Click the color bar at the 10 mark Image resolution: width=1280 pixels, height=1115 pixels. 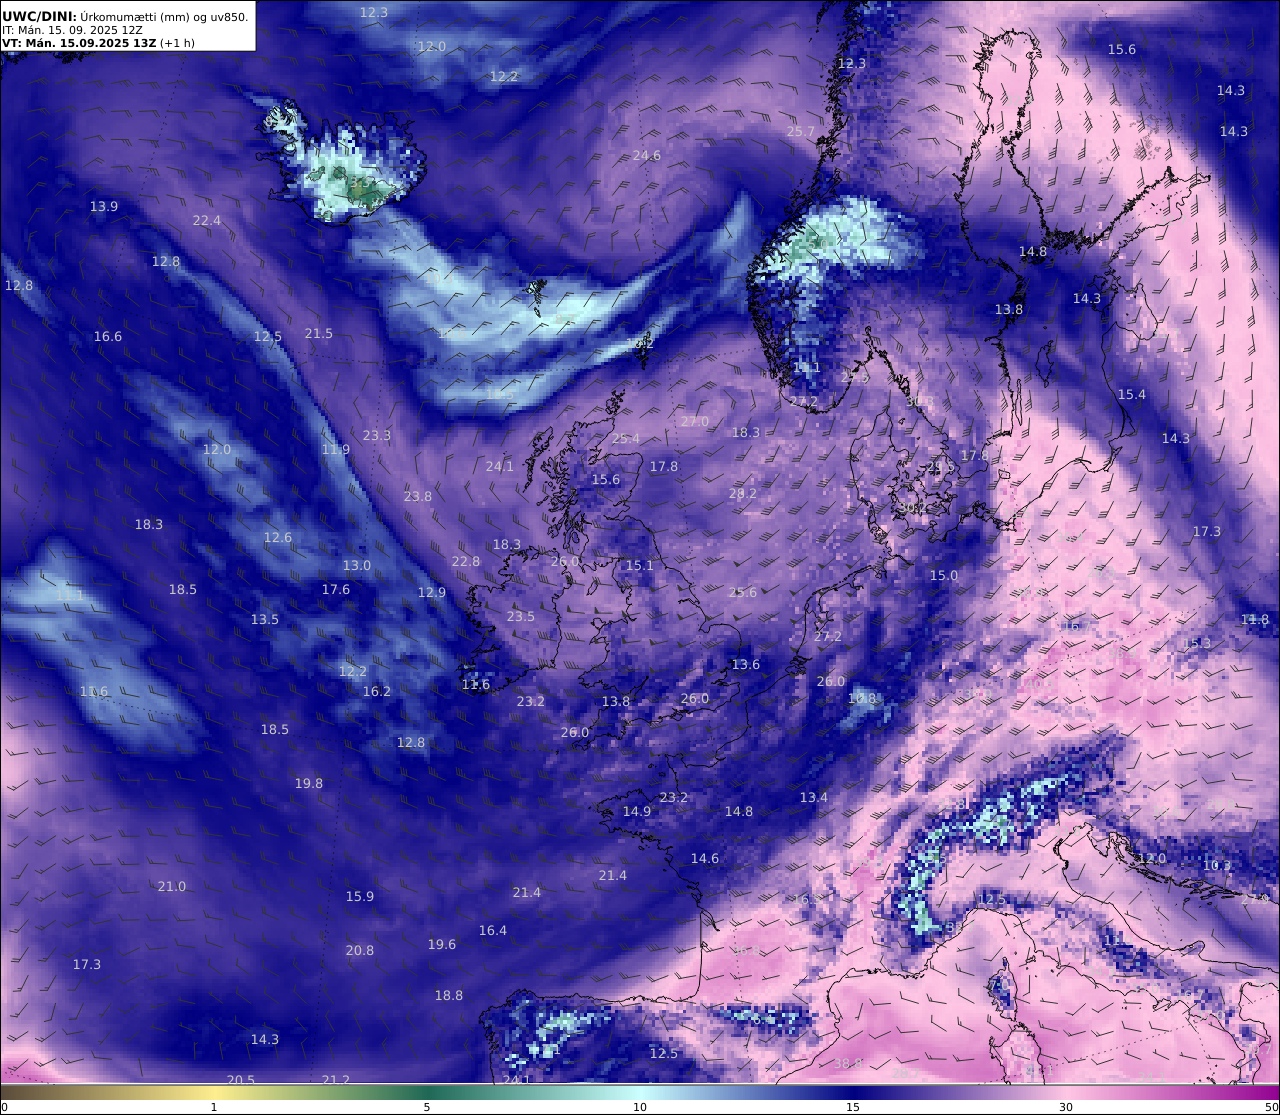click(640, 1091)
